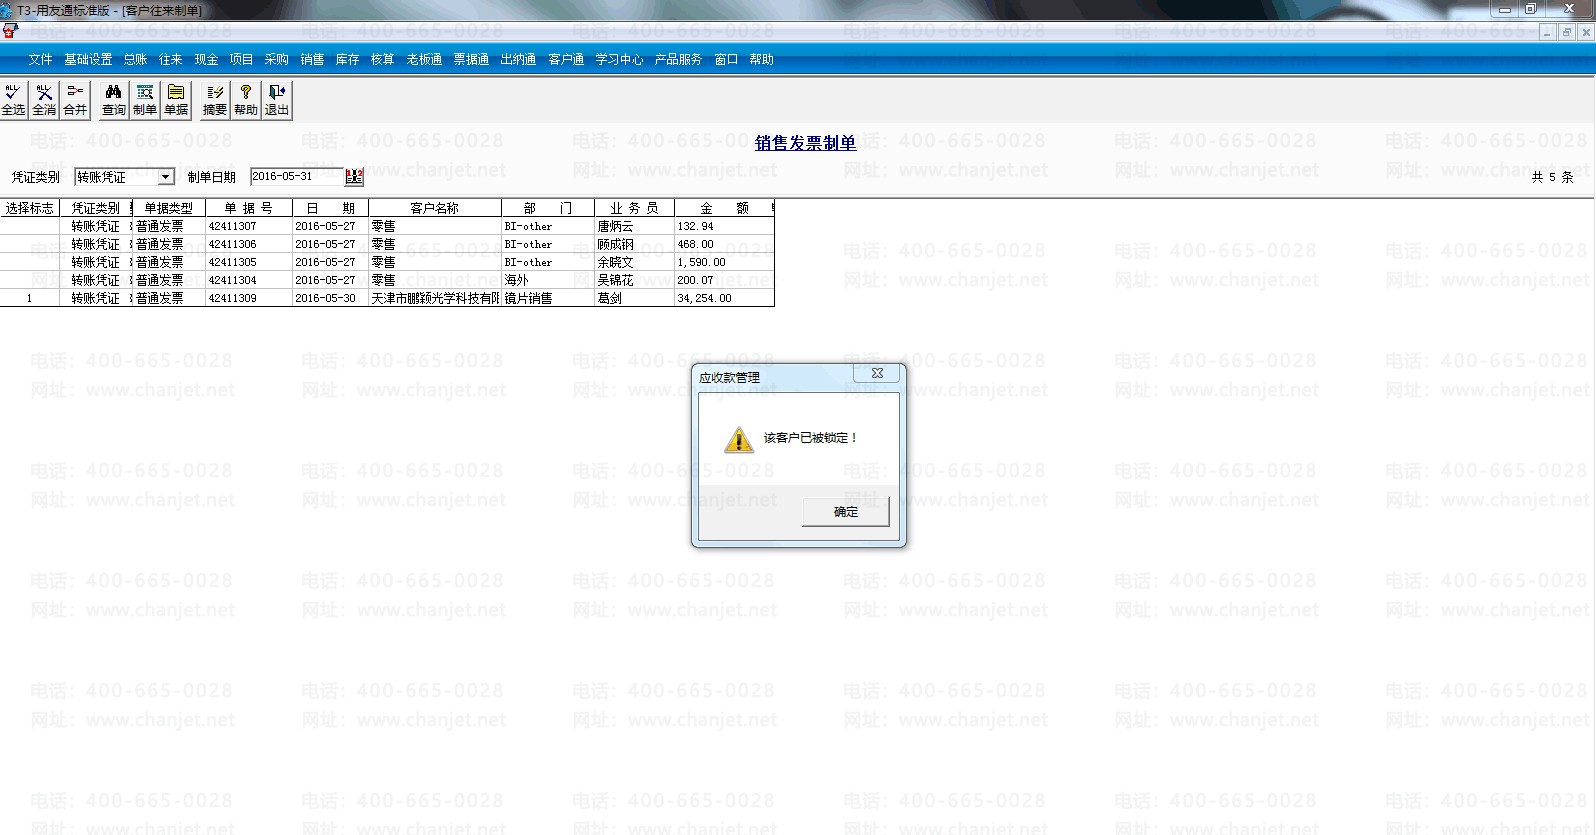1596x835 pixels.
Task: Click the application icon below the title bar
Action: (10, 32)
